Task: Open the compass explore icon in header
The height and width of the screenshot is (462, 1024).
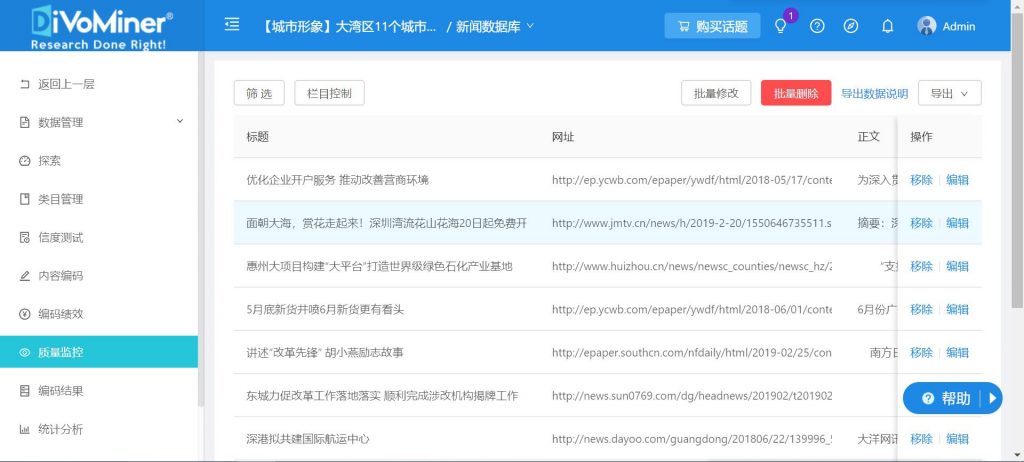Action: [x=851, y=26]
